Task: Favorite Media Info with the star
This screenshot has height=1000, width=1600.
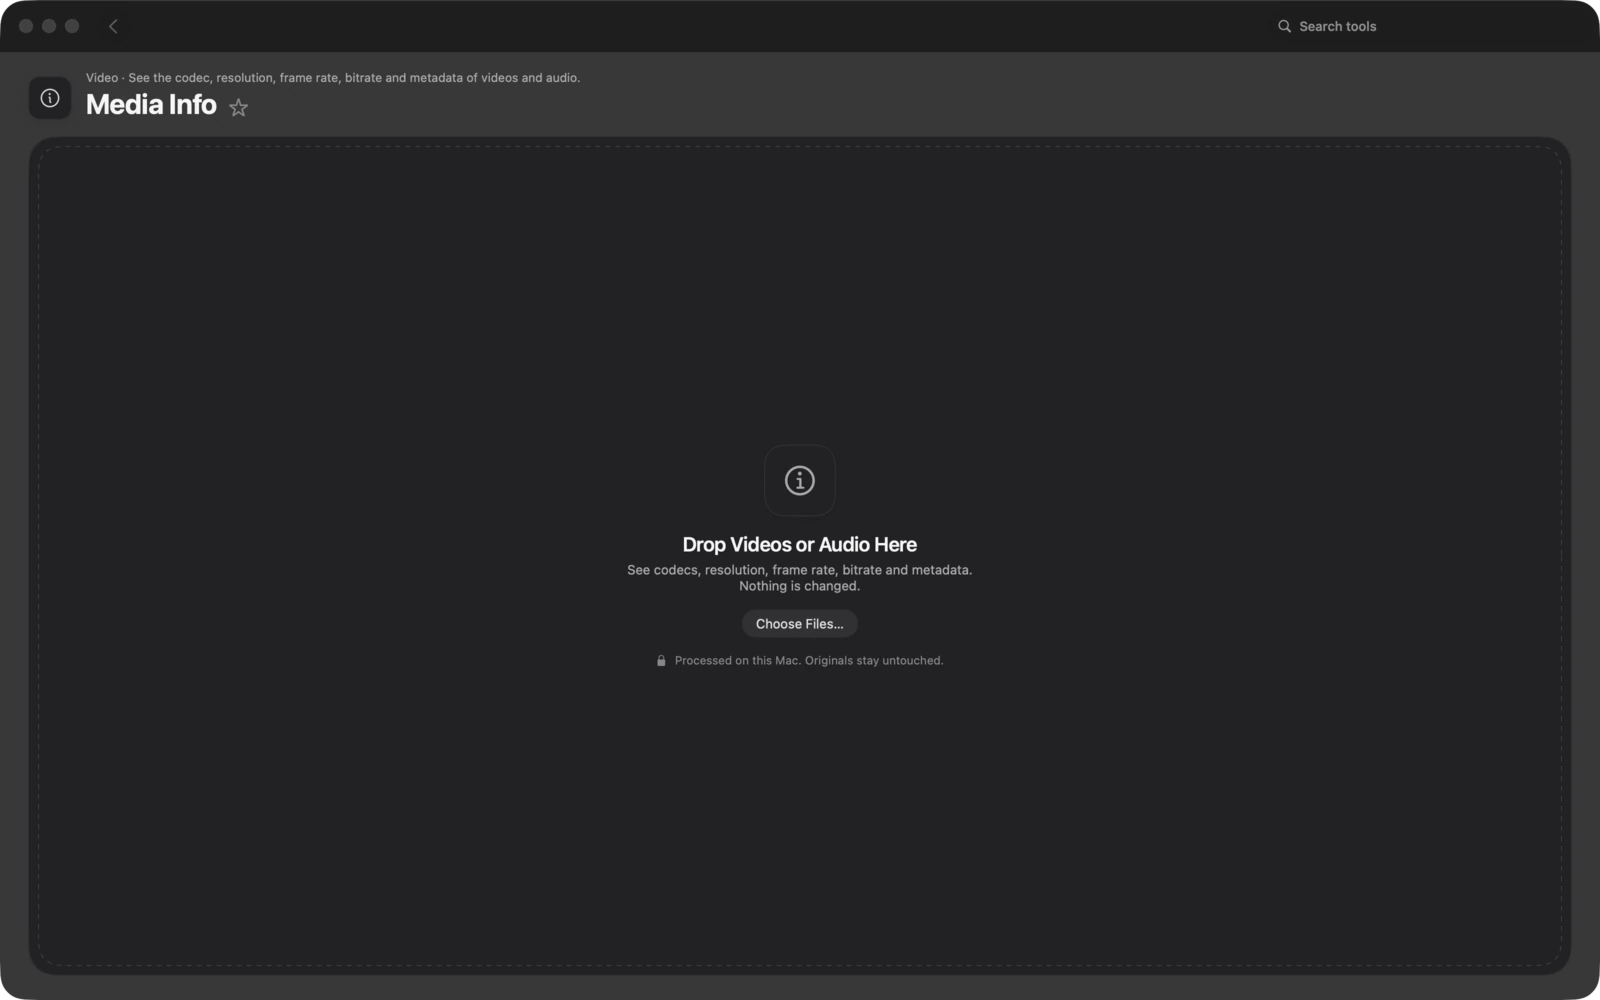Action: (238, 107)
